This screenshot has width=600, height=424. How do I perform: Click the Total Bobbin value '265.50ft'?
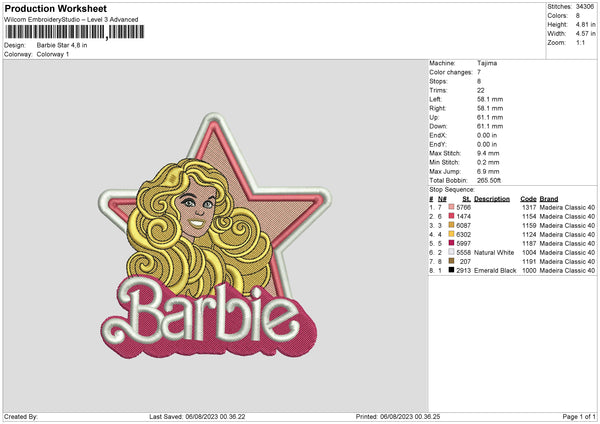(x=489, y=181)
